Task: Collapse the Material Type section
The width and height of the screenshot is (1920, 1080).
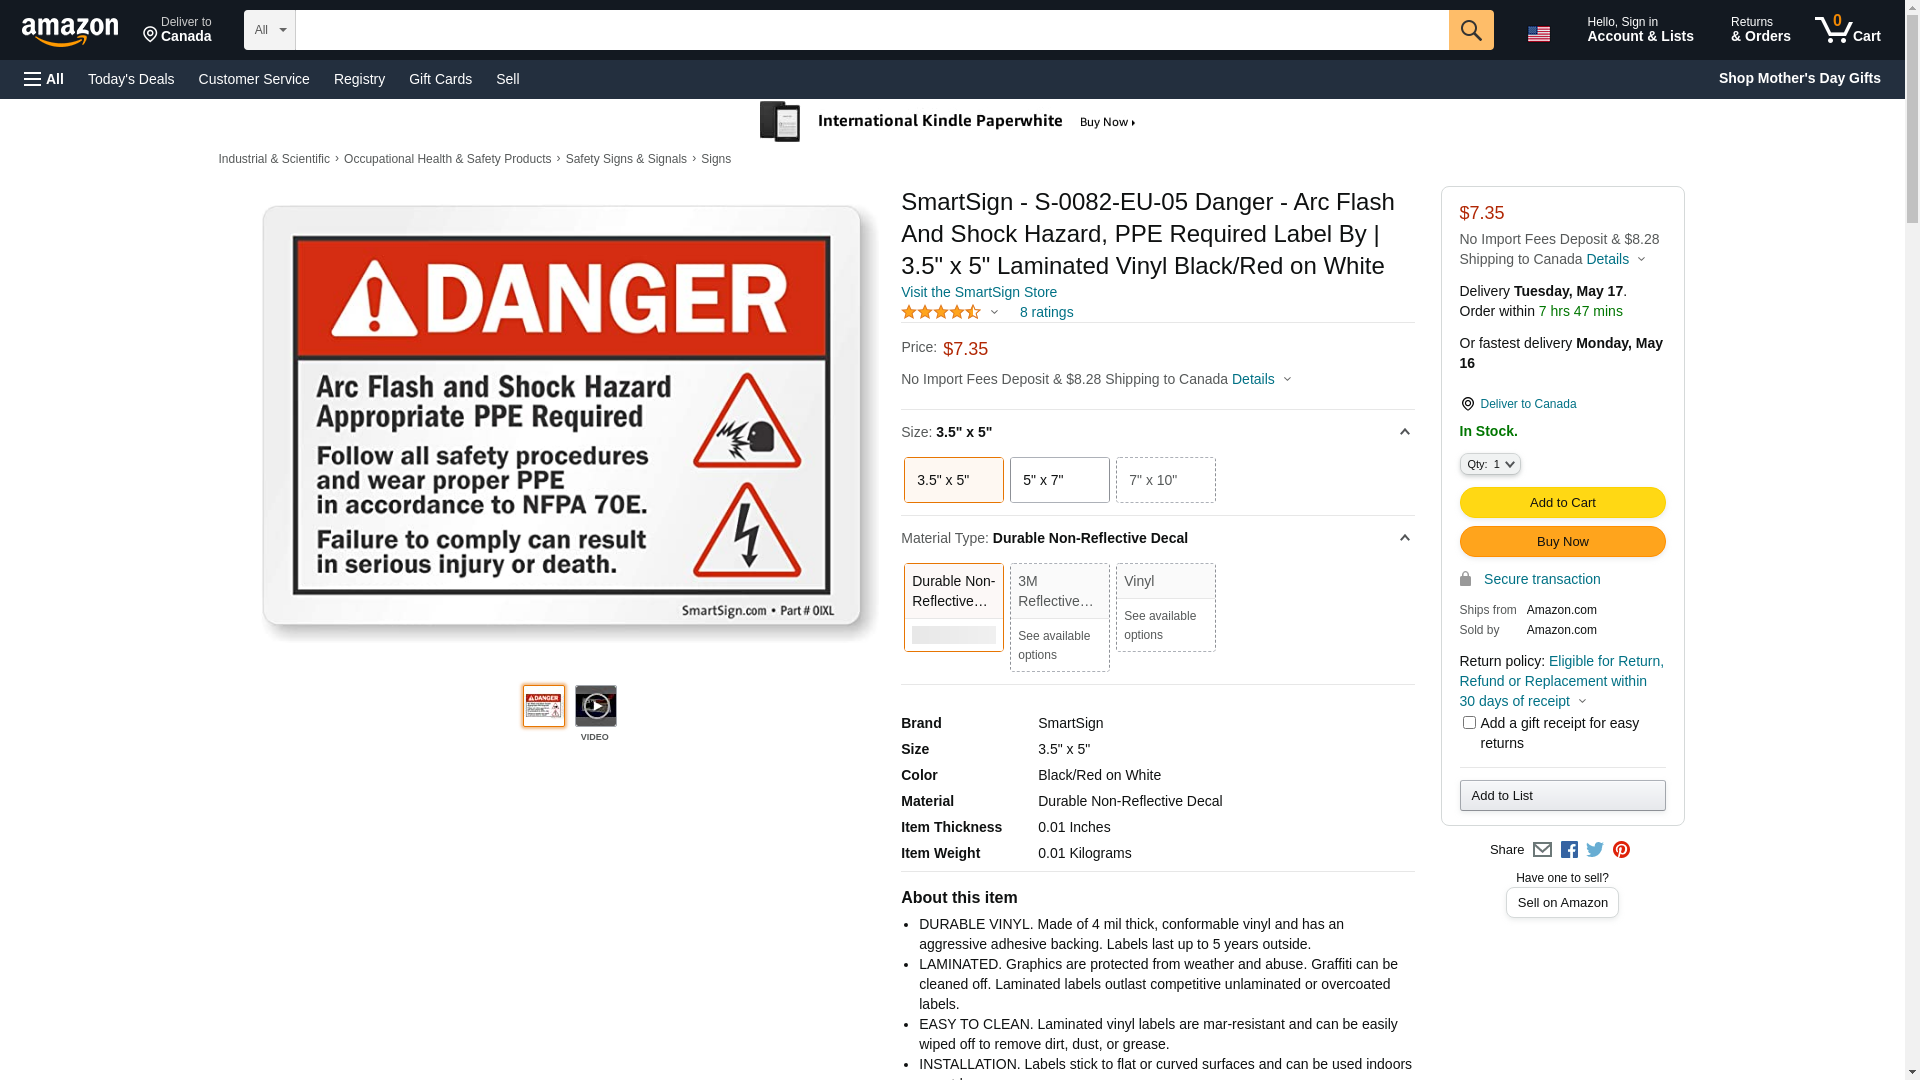Action: pyautogui.click(x=1404, y=538)
